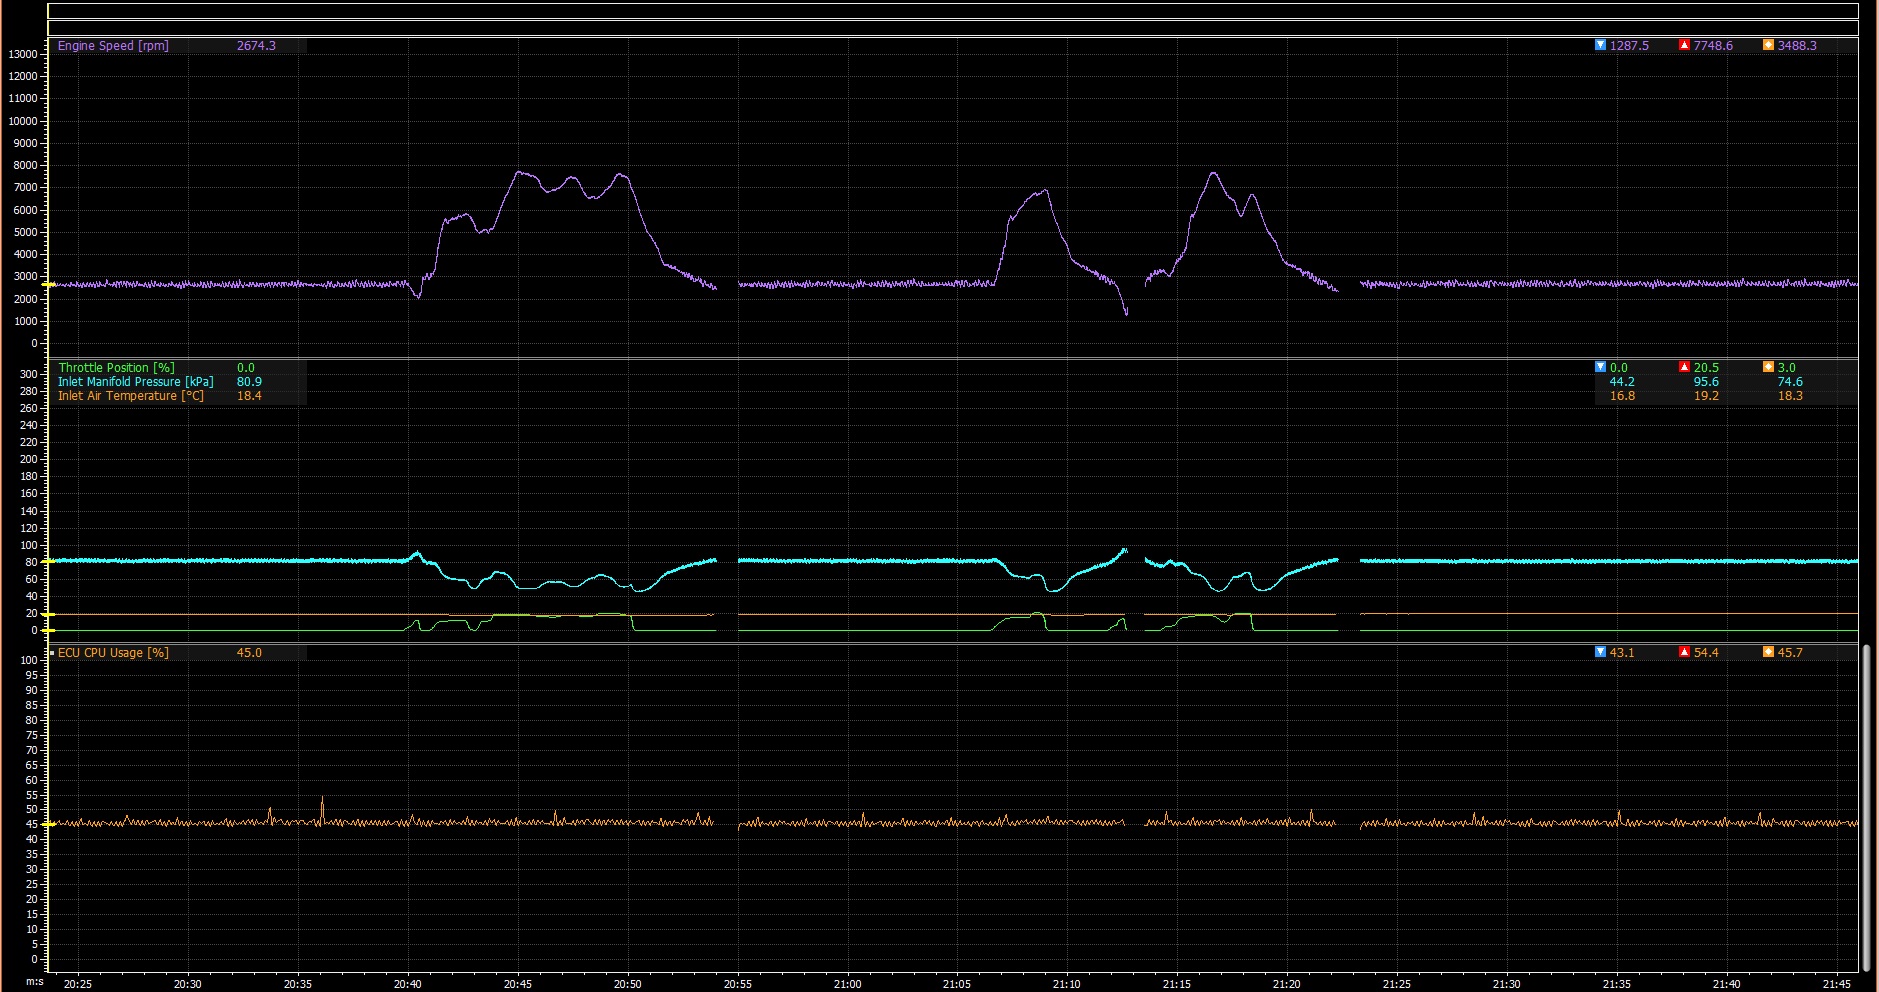Click the Inlet Air Temperature average 18.3
The height and width of the screenshot is (992, 1879).
coord(1790,396)
